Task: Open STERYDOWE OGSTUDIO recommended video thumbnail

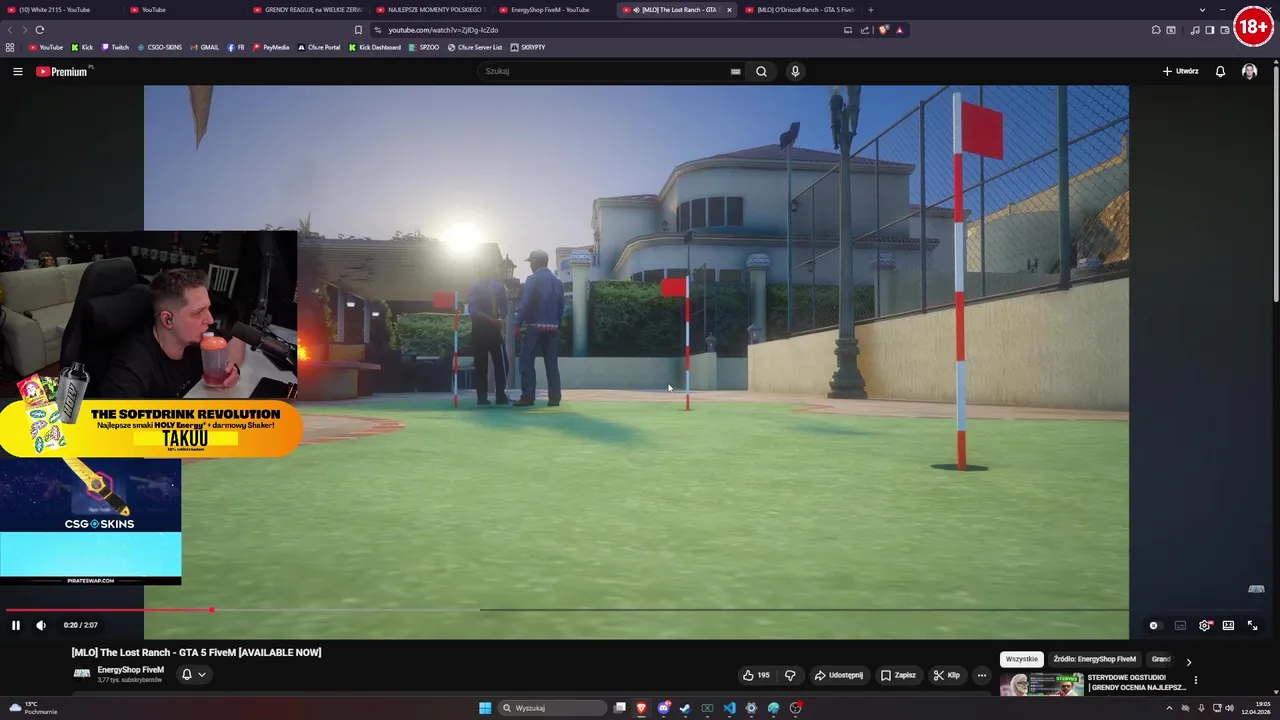Action: click(1042, 685)
